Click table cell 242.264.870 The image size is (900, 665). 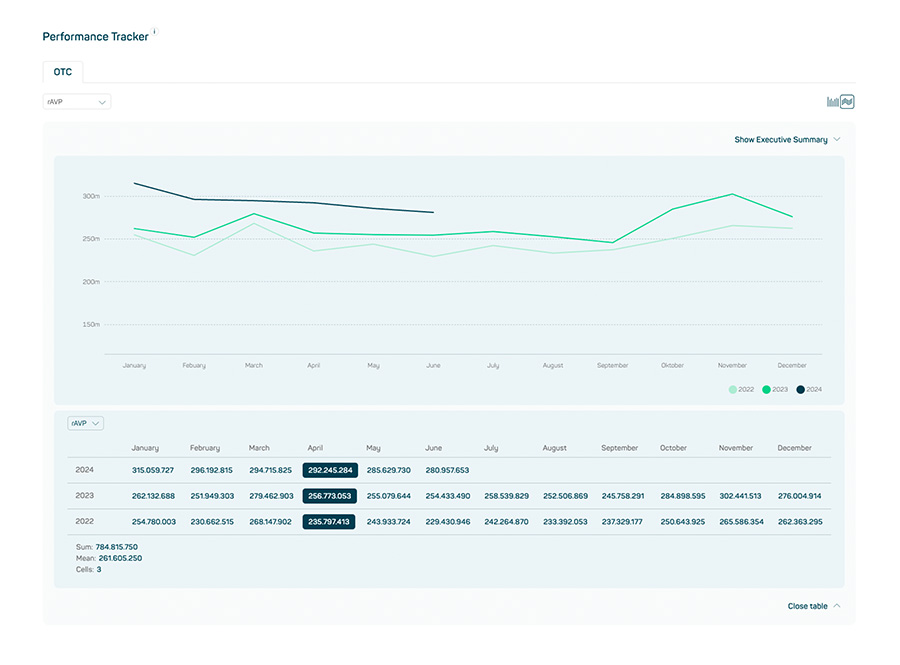tap(506, 522)
